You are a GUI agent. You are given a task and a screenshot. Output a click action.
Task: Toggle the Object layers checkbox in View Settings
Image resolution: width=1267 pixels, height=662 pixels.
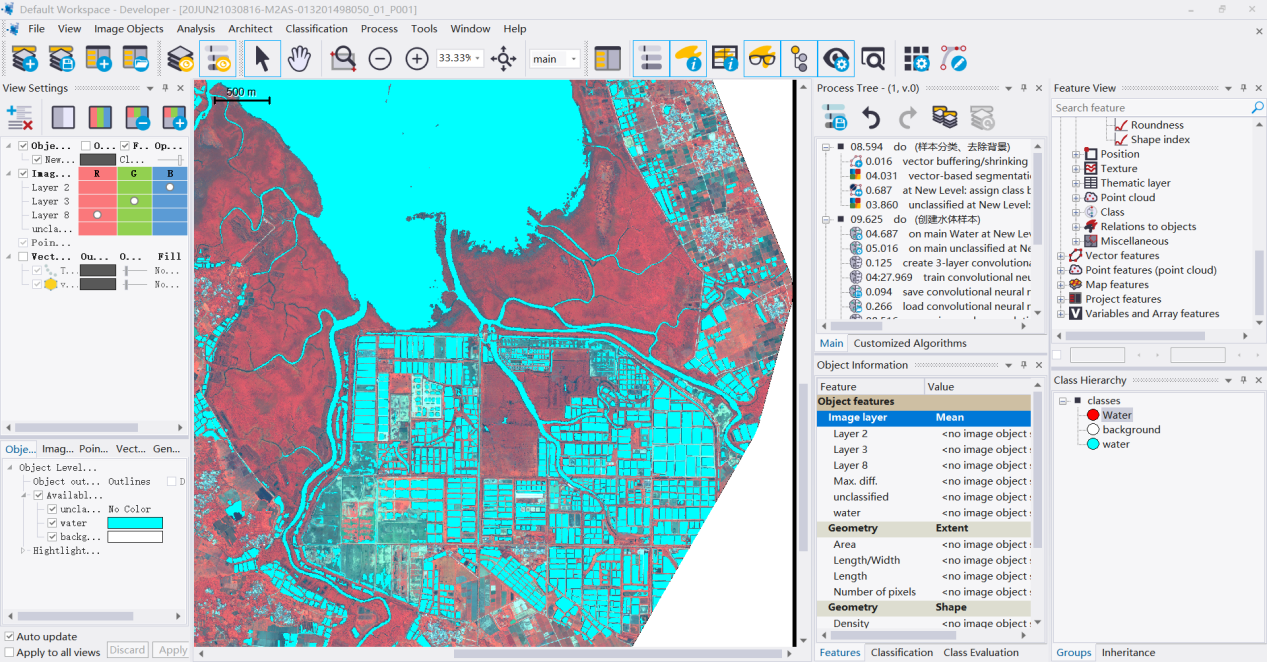click(23, 146)
